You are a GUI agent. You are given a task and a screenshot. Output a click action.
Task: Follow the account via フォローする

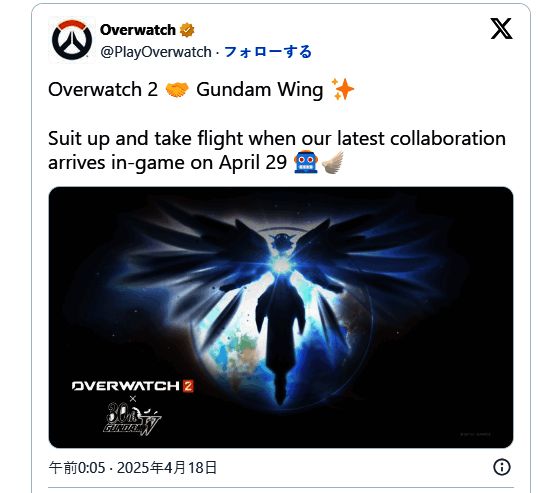tap(268, 52)
